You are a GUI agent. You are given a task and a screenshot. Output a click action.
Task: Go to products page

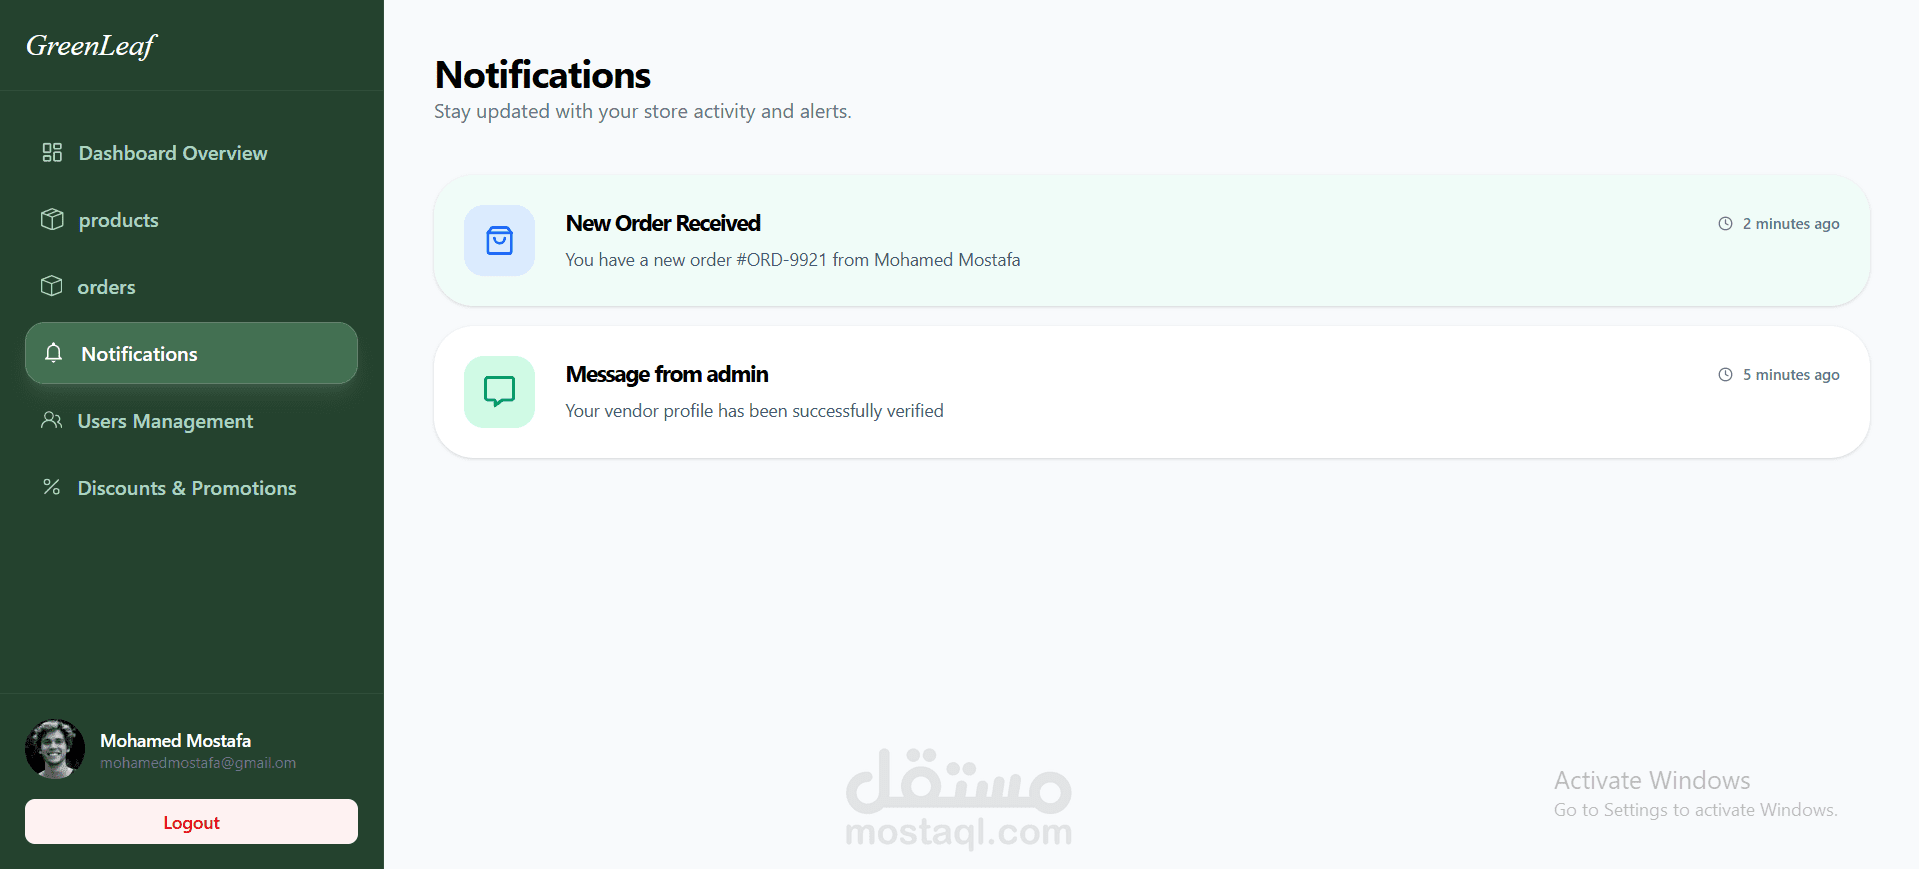click(191, 220)
